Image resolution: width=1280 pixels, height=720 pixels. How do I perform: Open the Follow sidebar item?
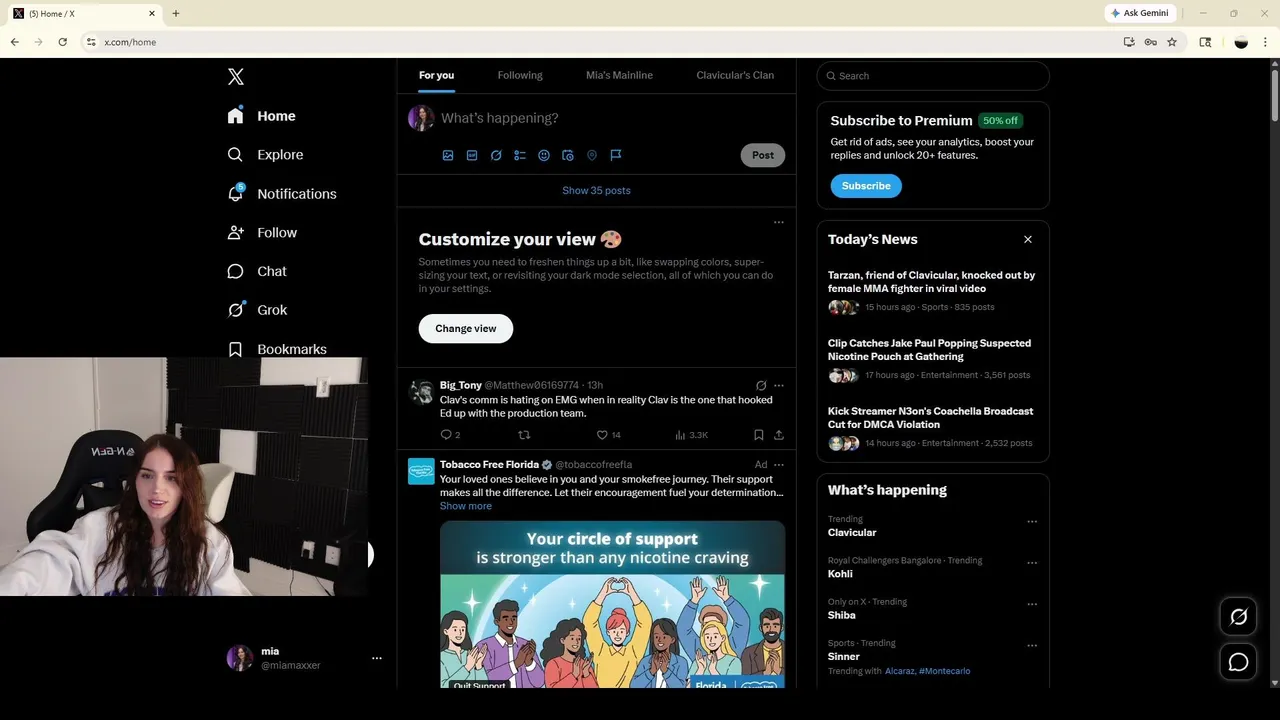click(262, 232)
